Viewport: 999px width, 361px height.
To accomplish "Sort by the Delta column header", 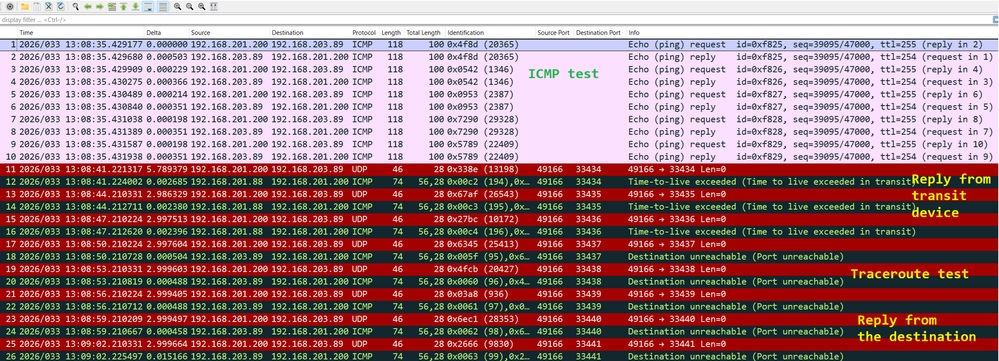I will point(167,32).
